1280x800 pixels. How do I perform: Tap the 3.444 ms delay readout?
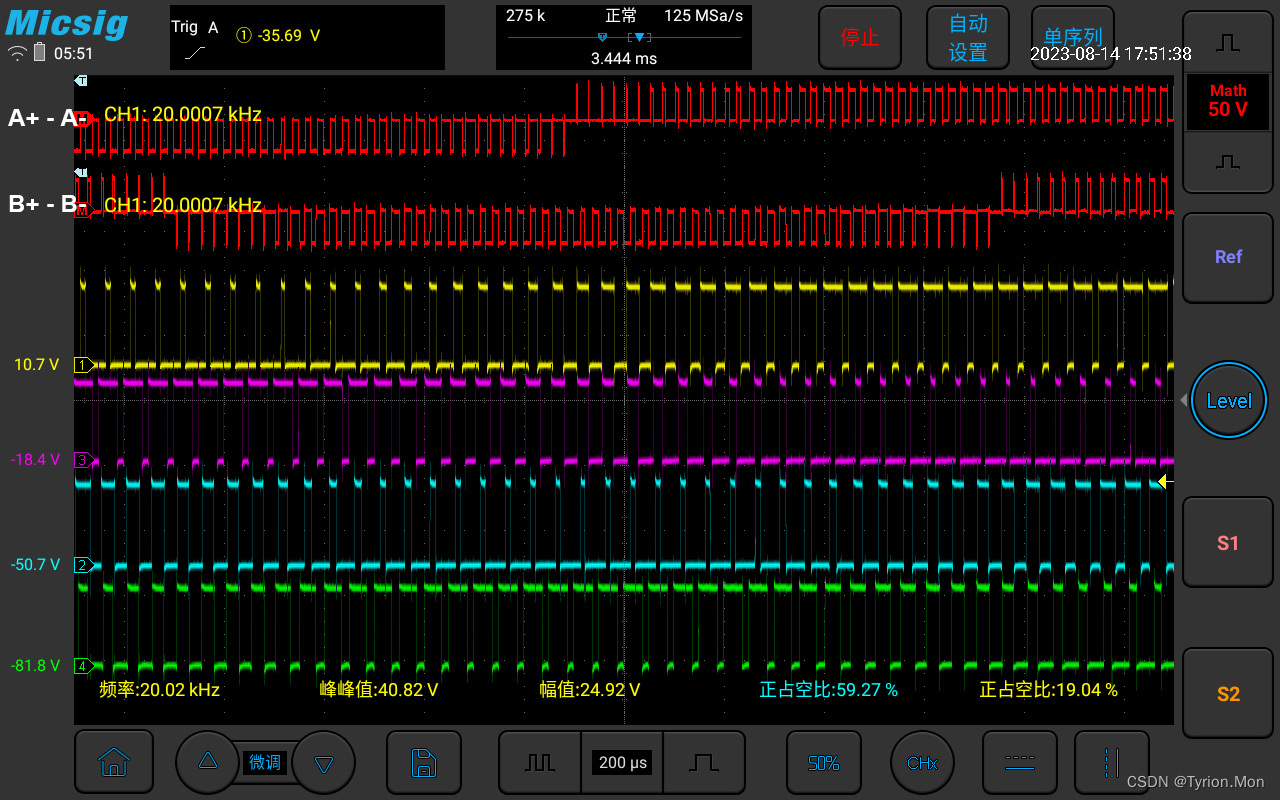pos(624,59)
